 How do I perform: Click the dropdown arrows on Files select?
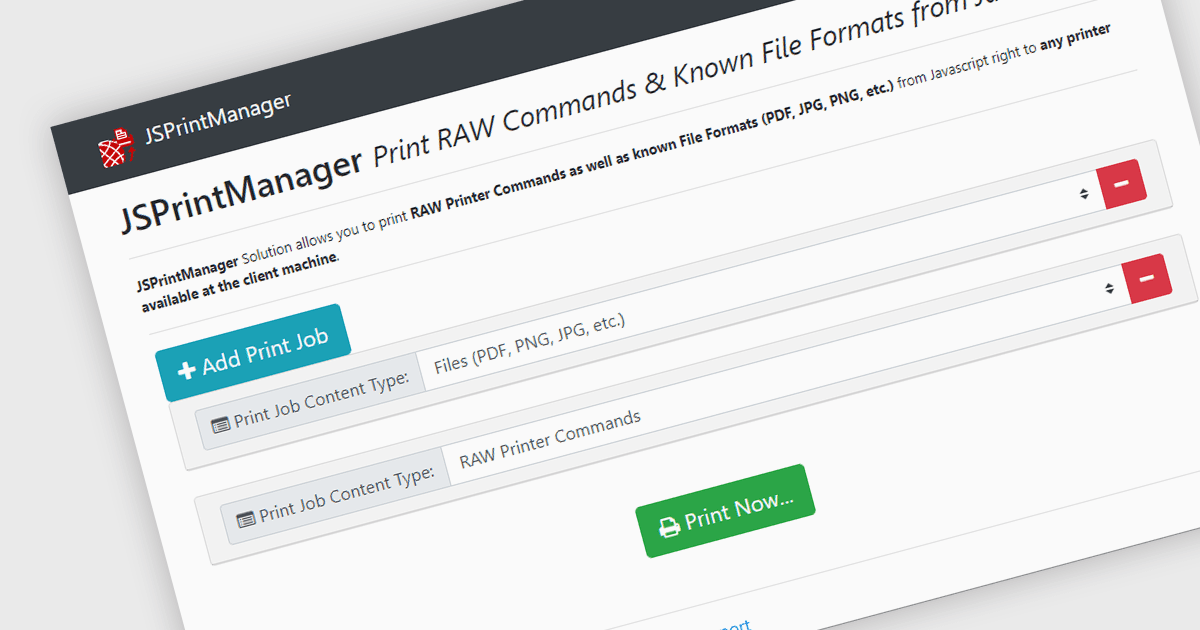click(1084, 194)
